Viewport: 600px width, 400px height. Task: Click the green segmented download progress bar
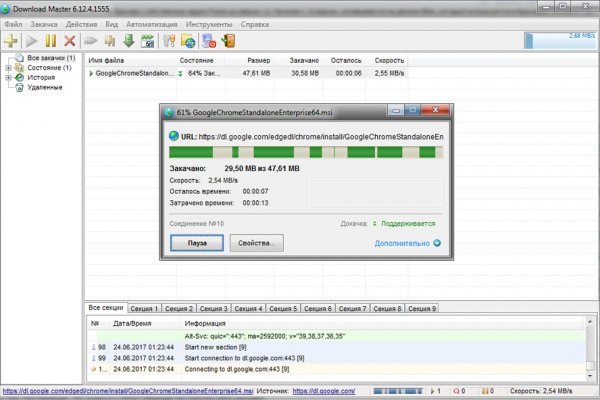pos(306,152)
